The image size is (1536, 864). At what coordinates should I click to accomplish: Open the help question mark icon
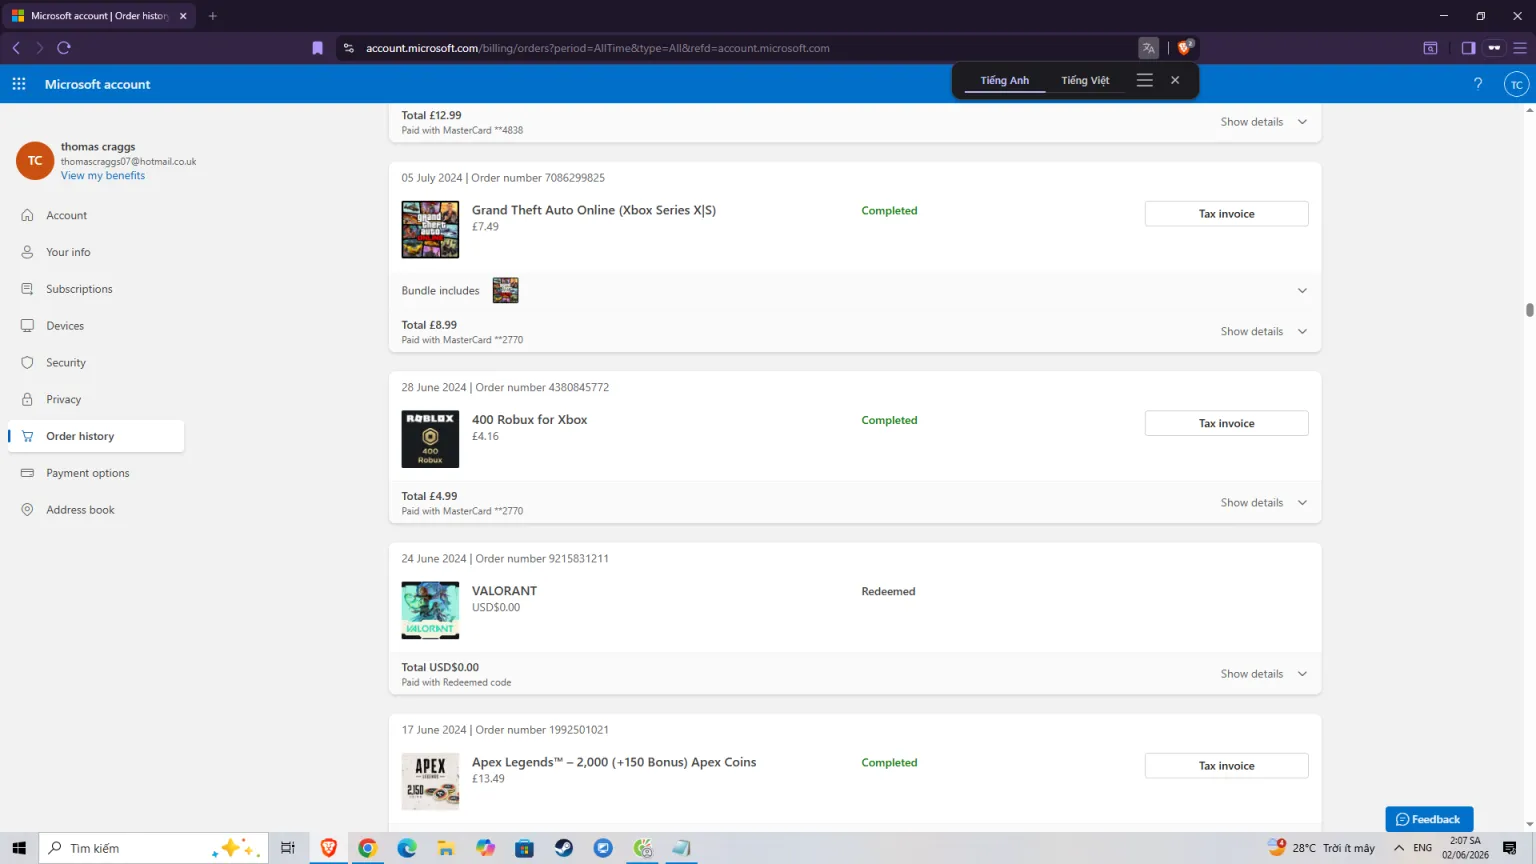pyautogui.click(x=1478, y=84)
